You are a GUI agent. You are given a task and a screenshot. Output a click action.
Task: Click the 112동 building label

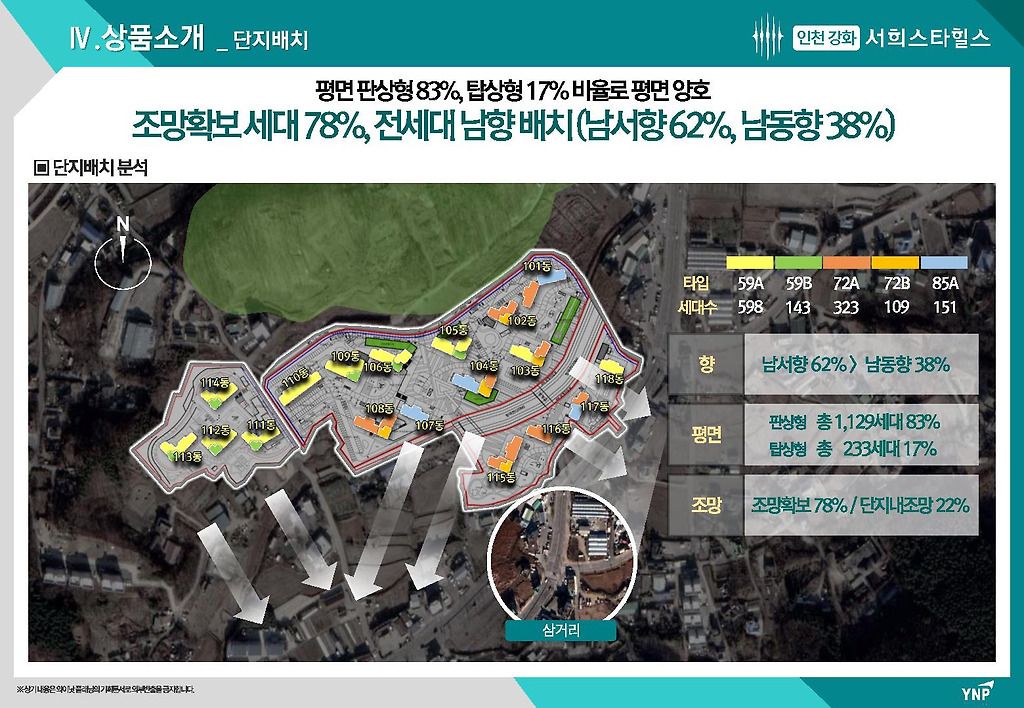point(216,430)
